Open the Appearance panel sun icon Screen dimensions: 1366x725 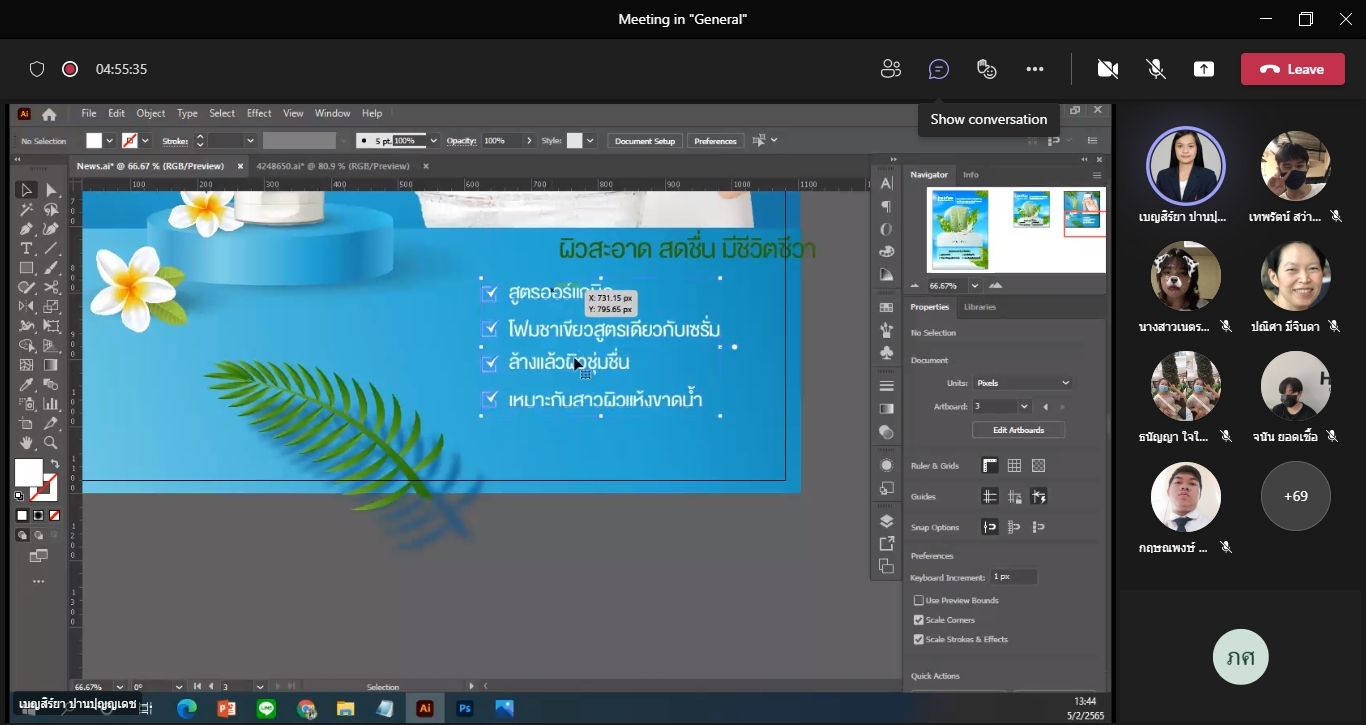pos(886,465)
